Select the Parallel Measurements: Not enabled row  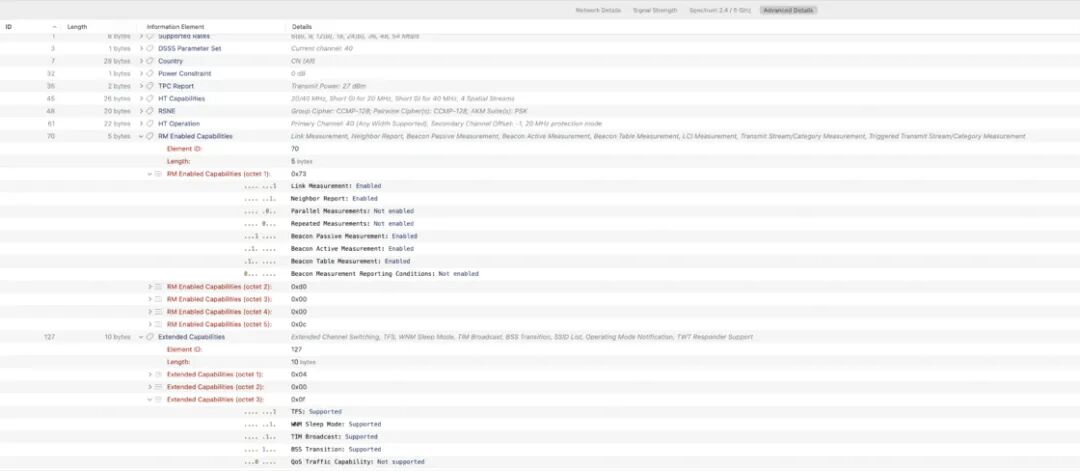pos(540,211)
